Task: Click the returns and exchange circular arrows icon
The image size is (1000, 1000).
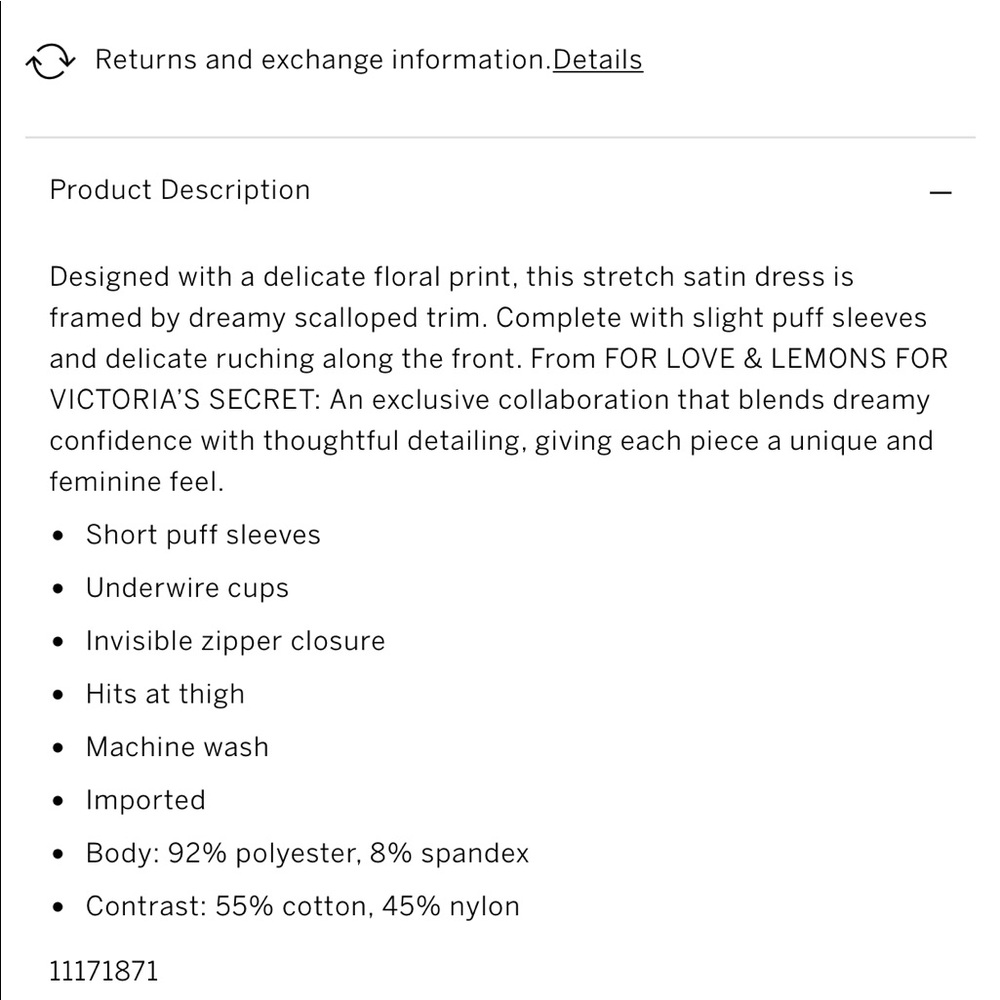Action: coord(50,61)
